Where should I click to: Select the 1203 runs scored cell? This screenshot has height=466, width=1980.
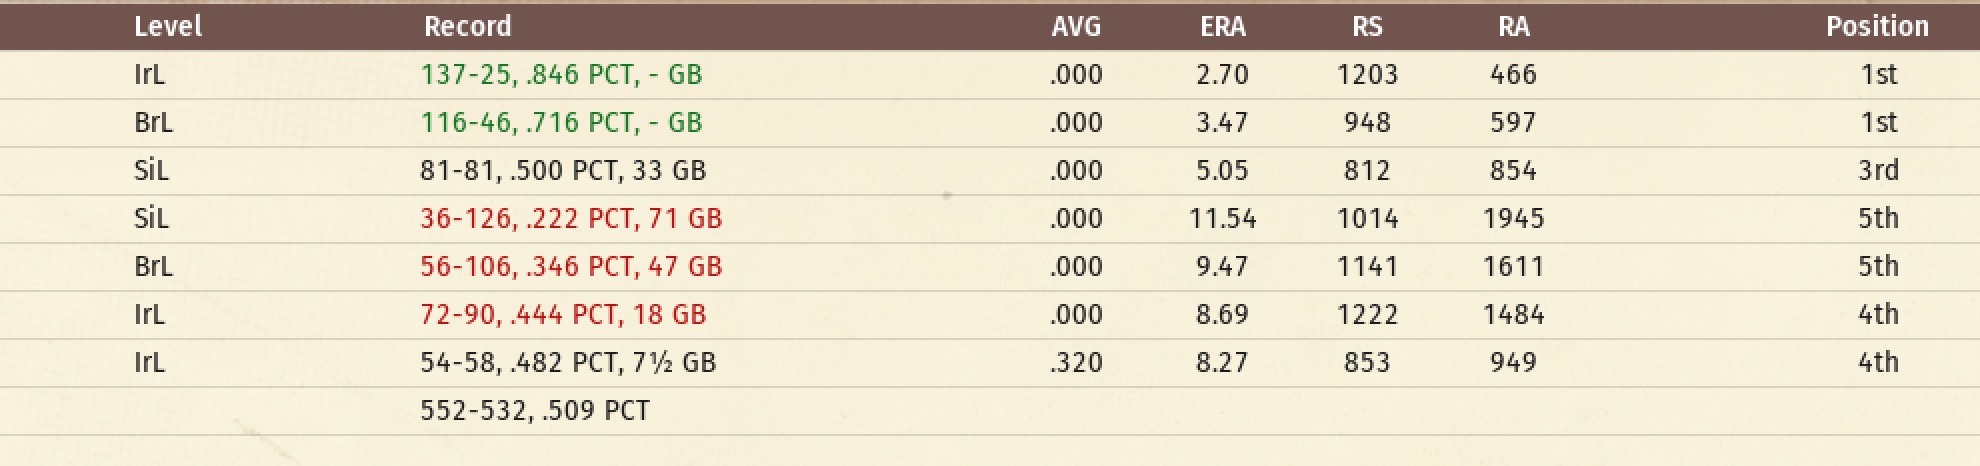[x=1367, y=74]
